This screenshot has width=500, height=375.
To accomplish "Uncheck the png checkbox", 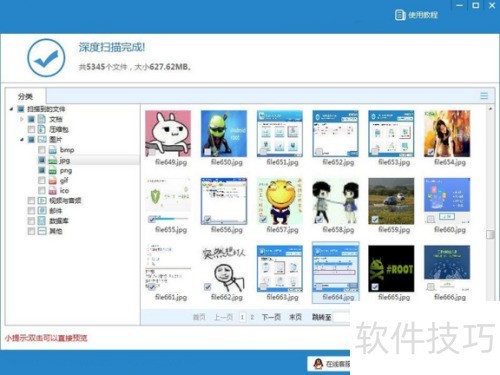I will coord(42,171).
